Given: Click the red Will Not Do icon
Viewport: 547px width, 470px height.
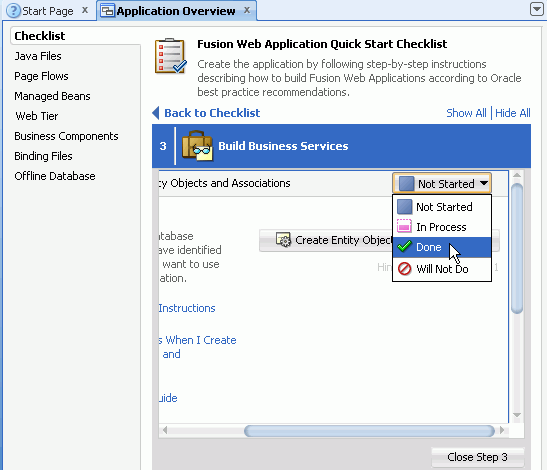Looking at the screenshot, I should point(405,269).
